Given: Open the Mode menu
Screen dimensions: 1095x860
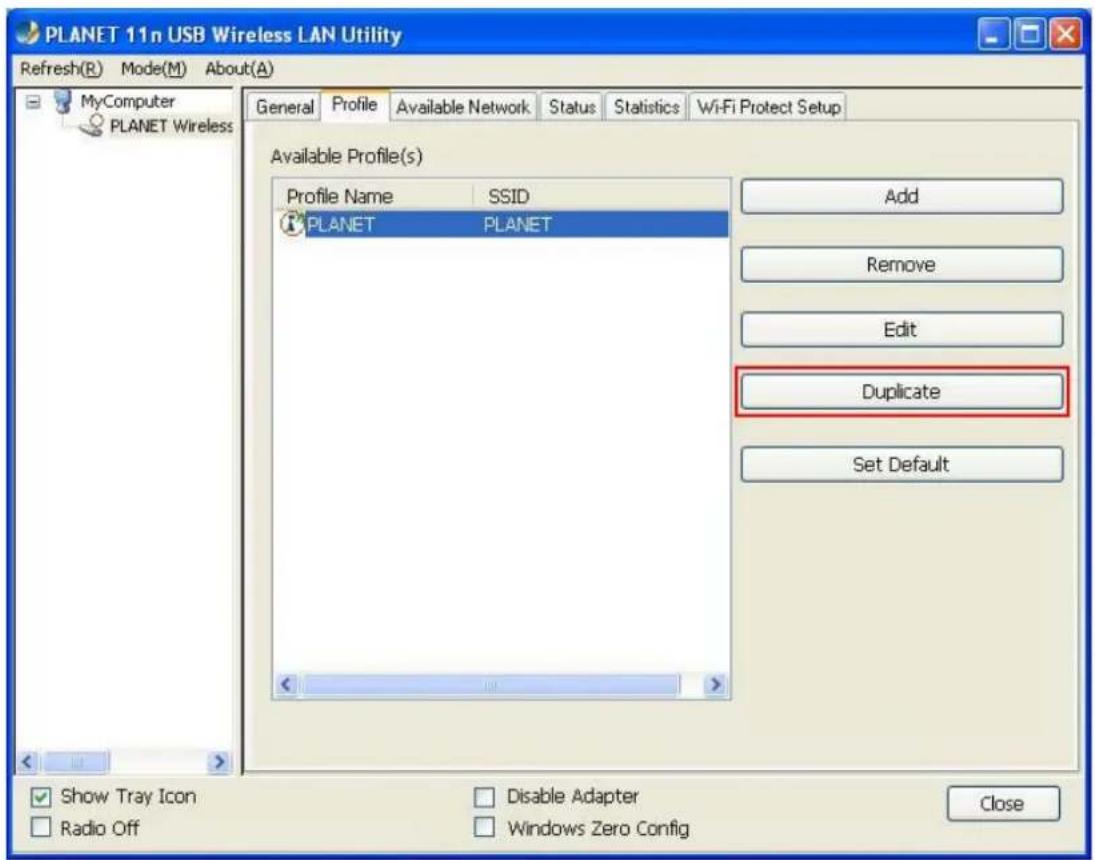Looking at the screenshot, I should click(x=154, y=69).
